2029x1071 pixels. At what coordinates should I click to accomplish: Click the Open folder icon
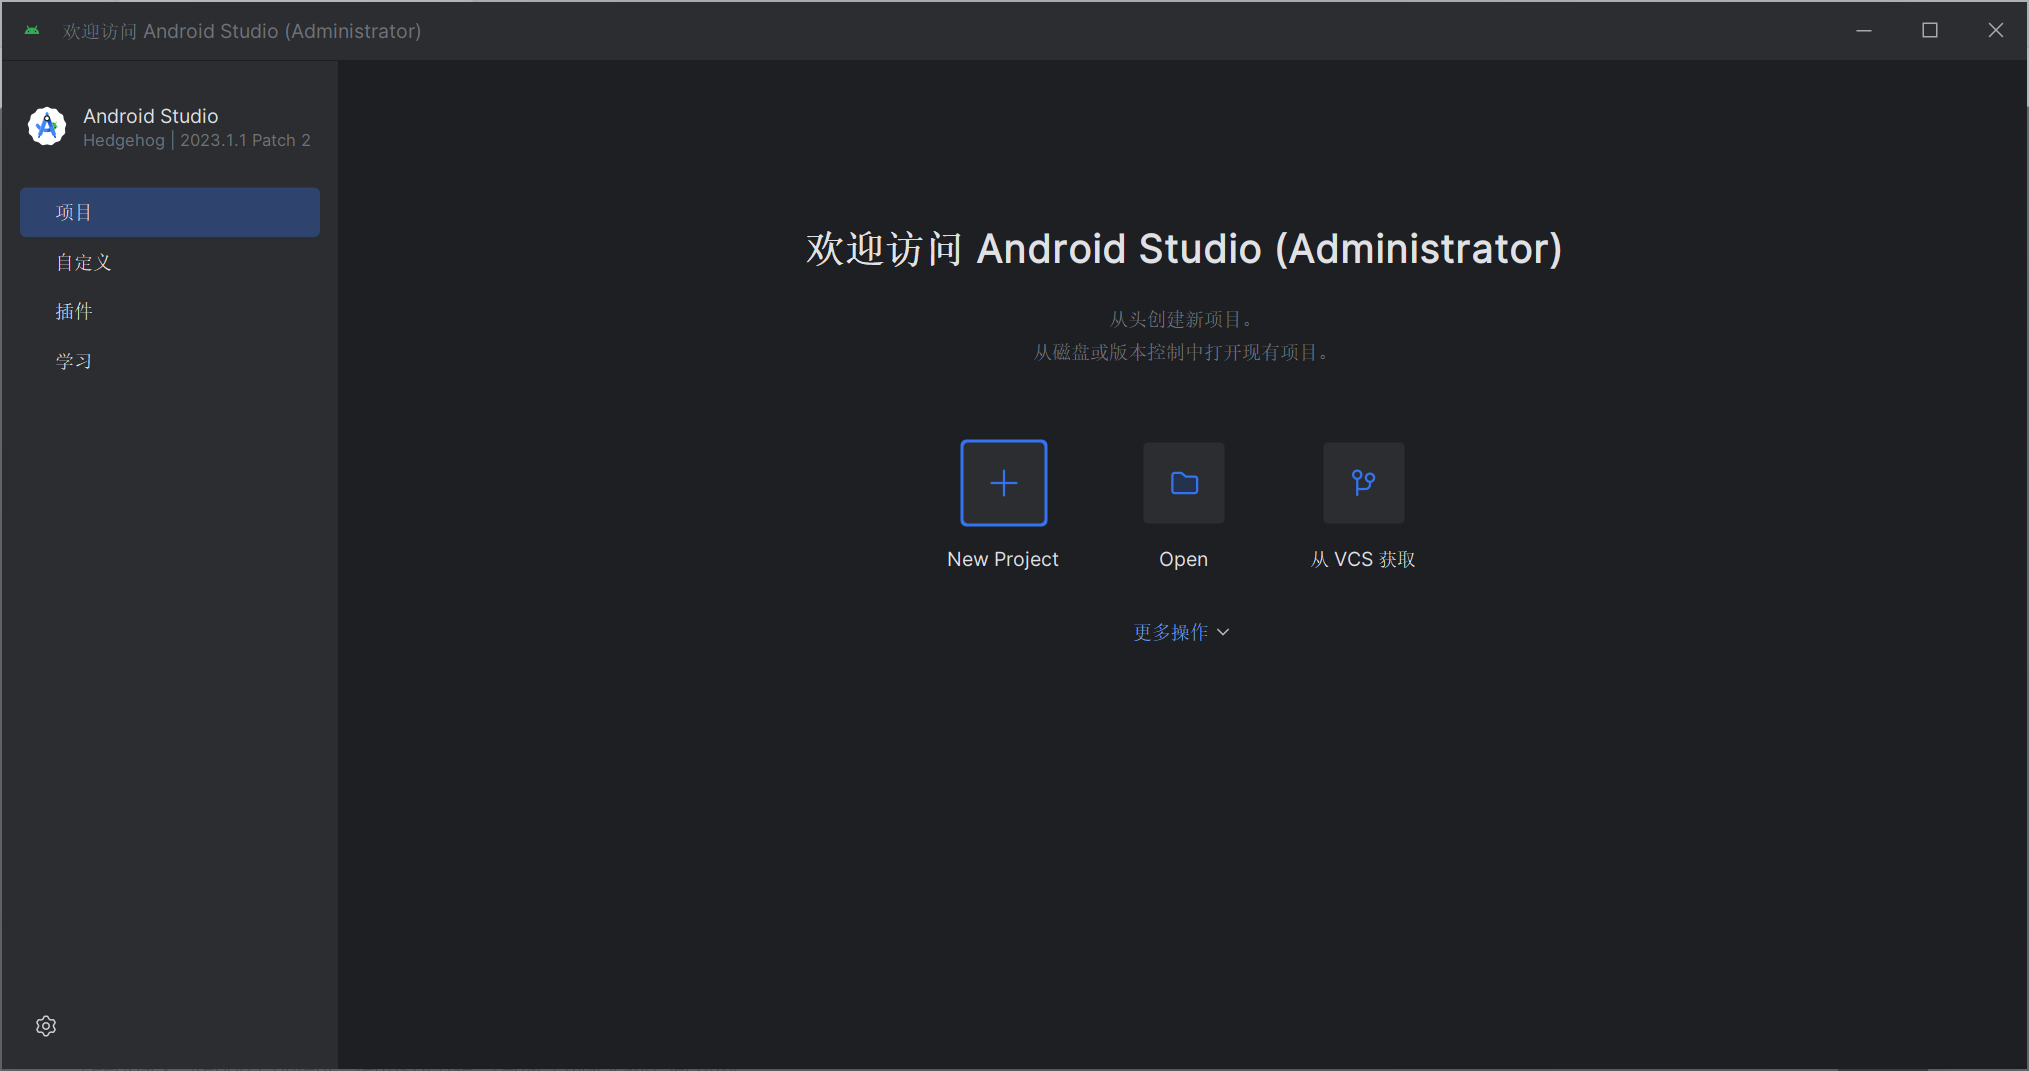[x=1184, y=483]
